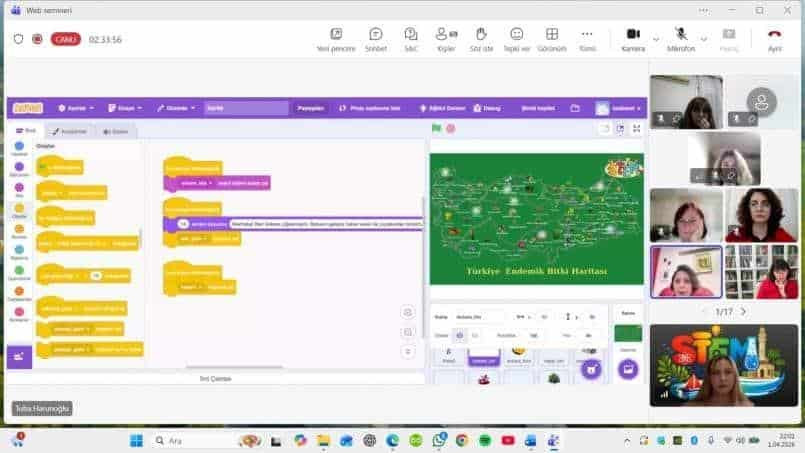The width and height of the screenshot is (805, 453).
Task: Expand the Kamera options arrow
Action: coord(656,39)
